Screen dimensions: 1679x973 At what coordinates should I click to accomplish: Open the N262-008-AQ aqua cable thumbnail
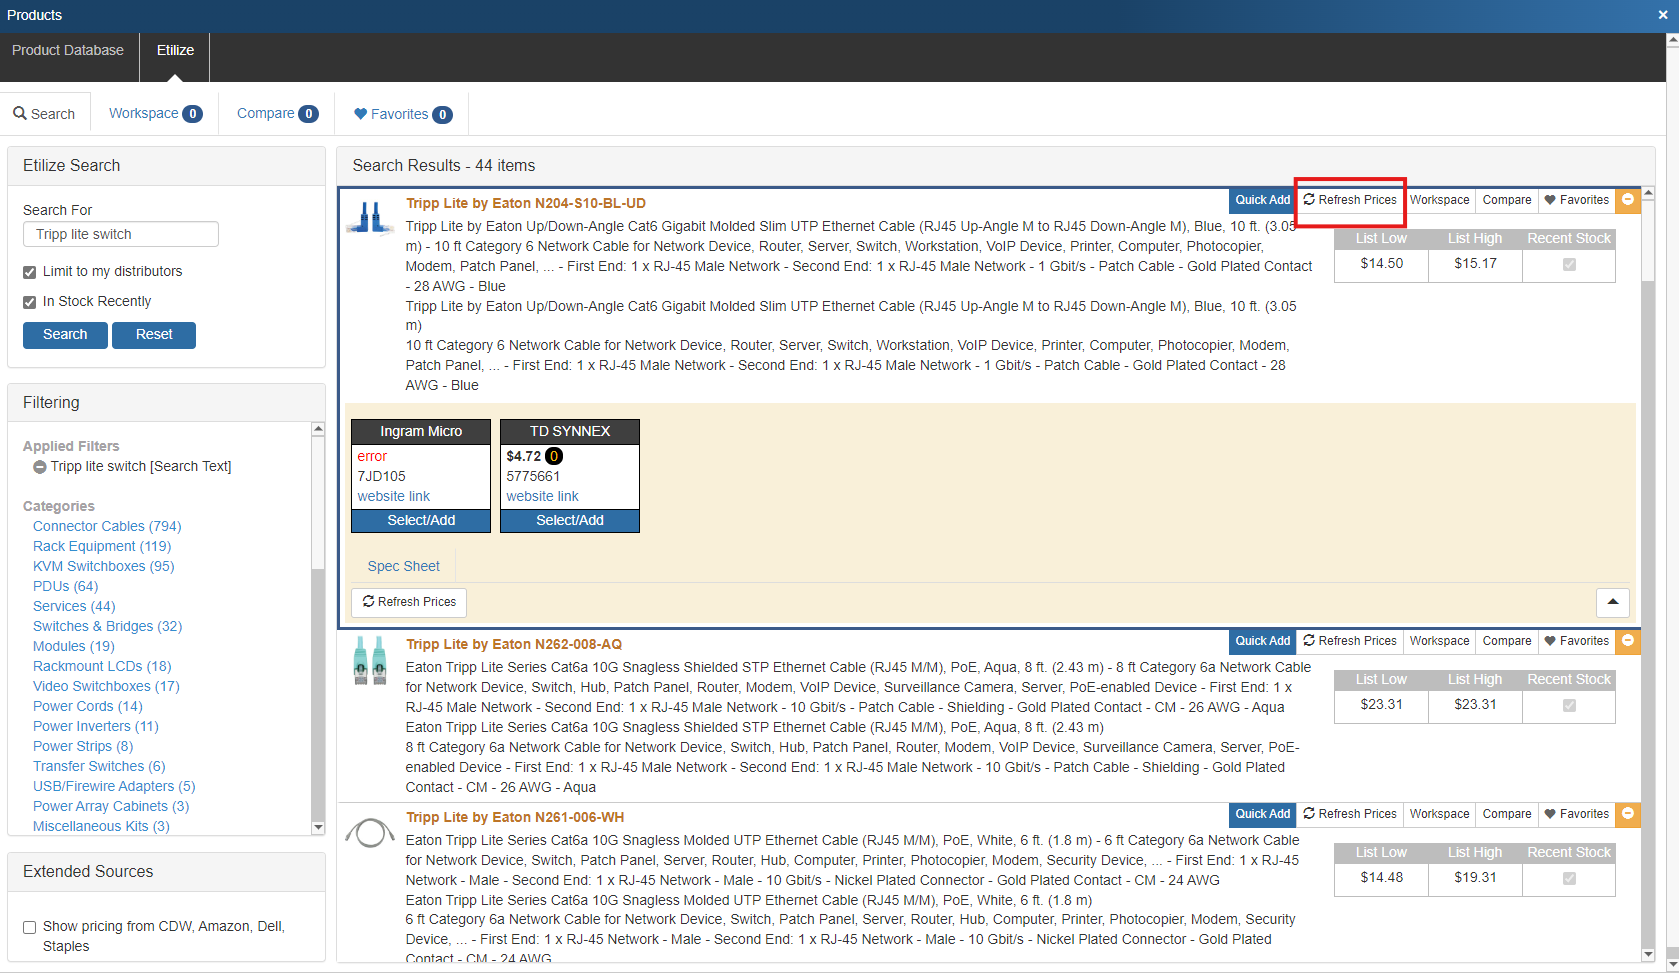pyautogui.click(x=370, y=660)
